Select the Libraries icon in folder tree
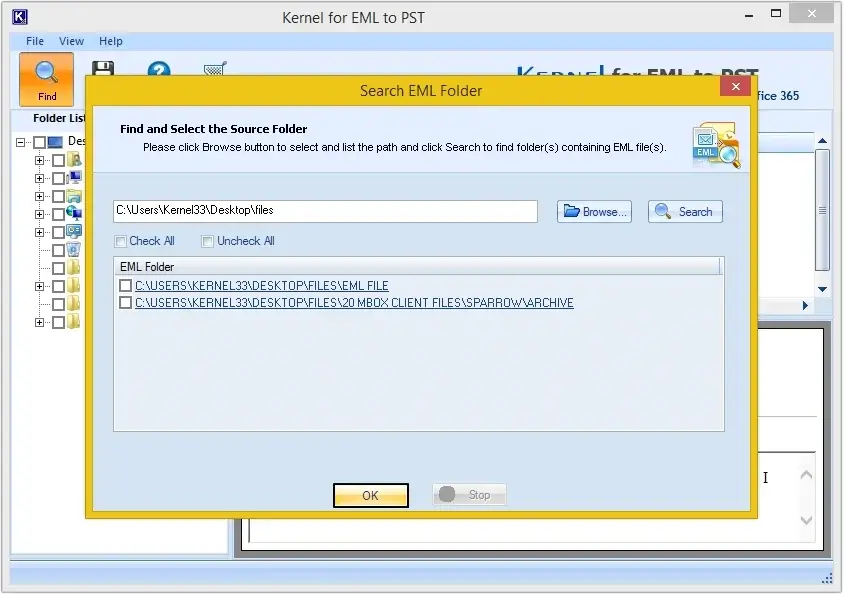The image size is (844, 595). pos(74,195)
